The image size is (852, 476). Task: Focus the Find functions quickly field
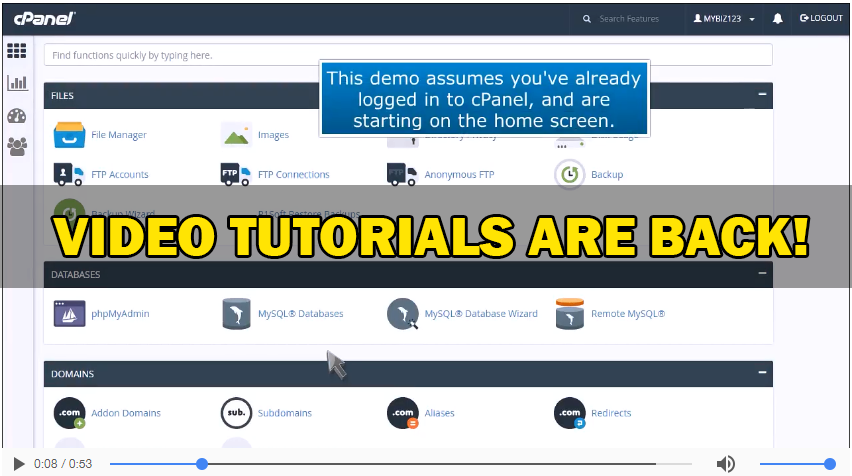408,55
